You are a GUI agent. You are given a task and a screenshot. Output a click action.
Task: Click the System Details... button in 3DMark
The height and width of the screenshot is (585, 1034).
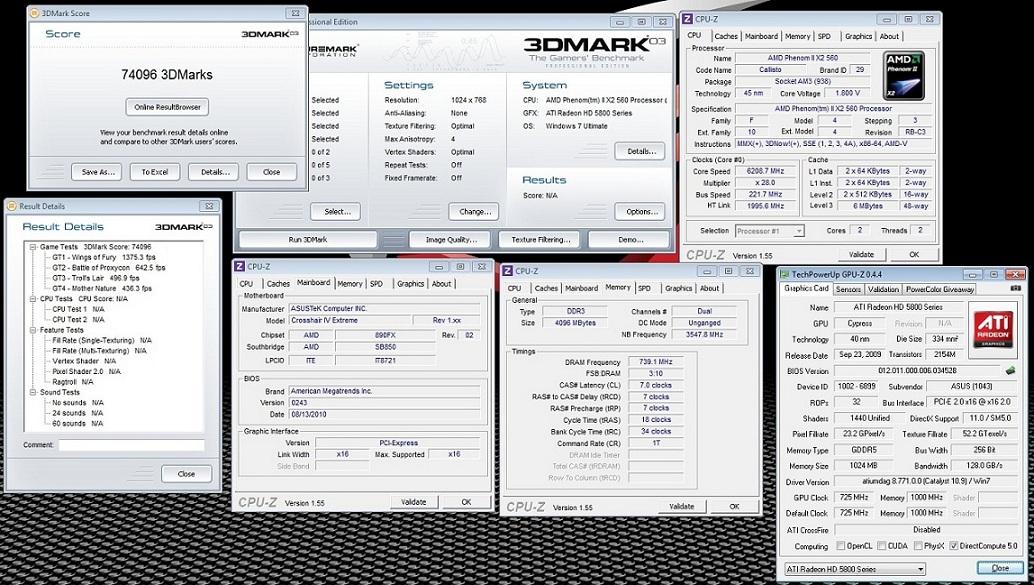coord(640,151)
